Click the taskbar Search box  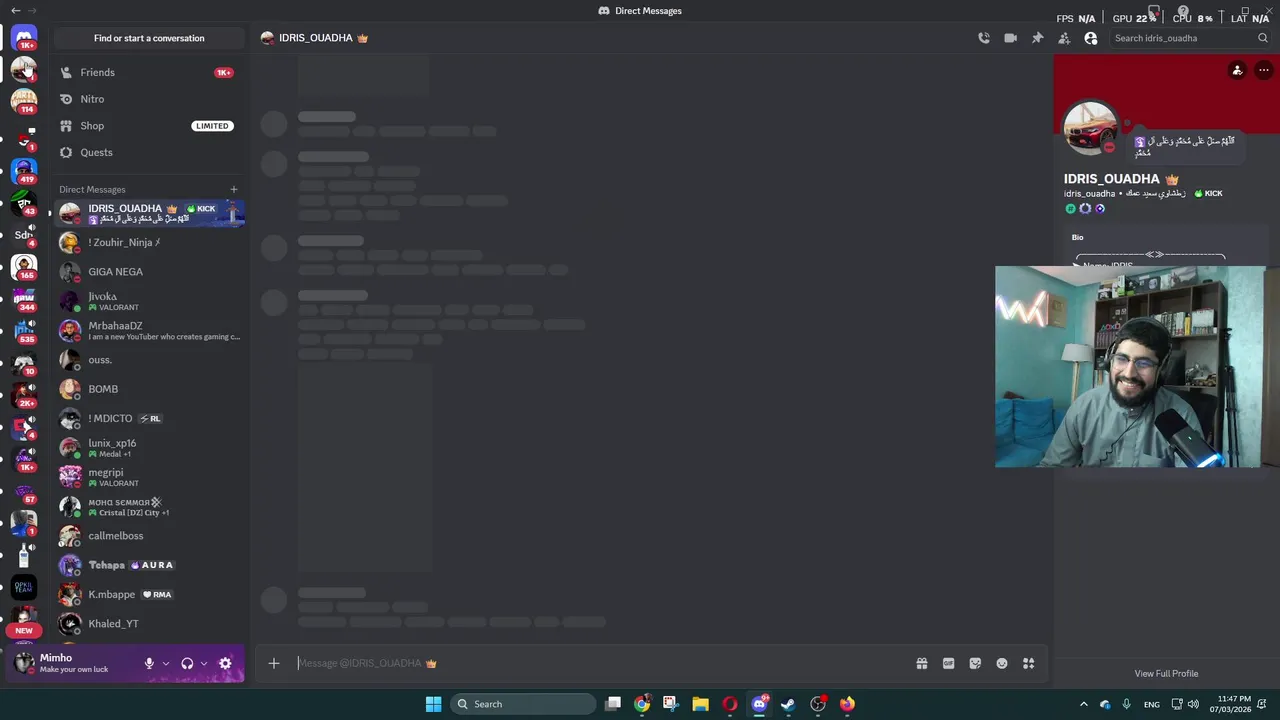pyautogui.click(x=525, y=704)
